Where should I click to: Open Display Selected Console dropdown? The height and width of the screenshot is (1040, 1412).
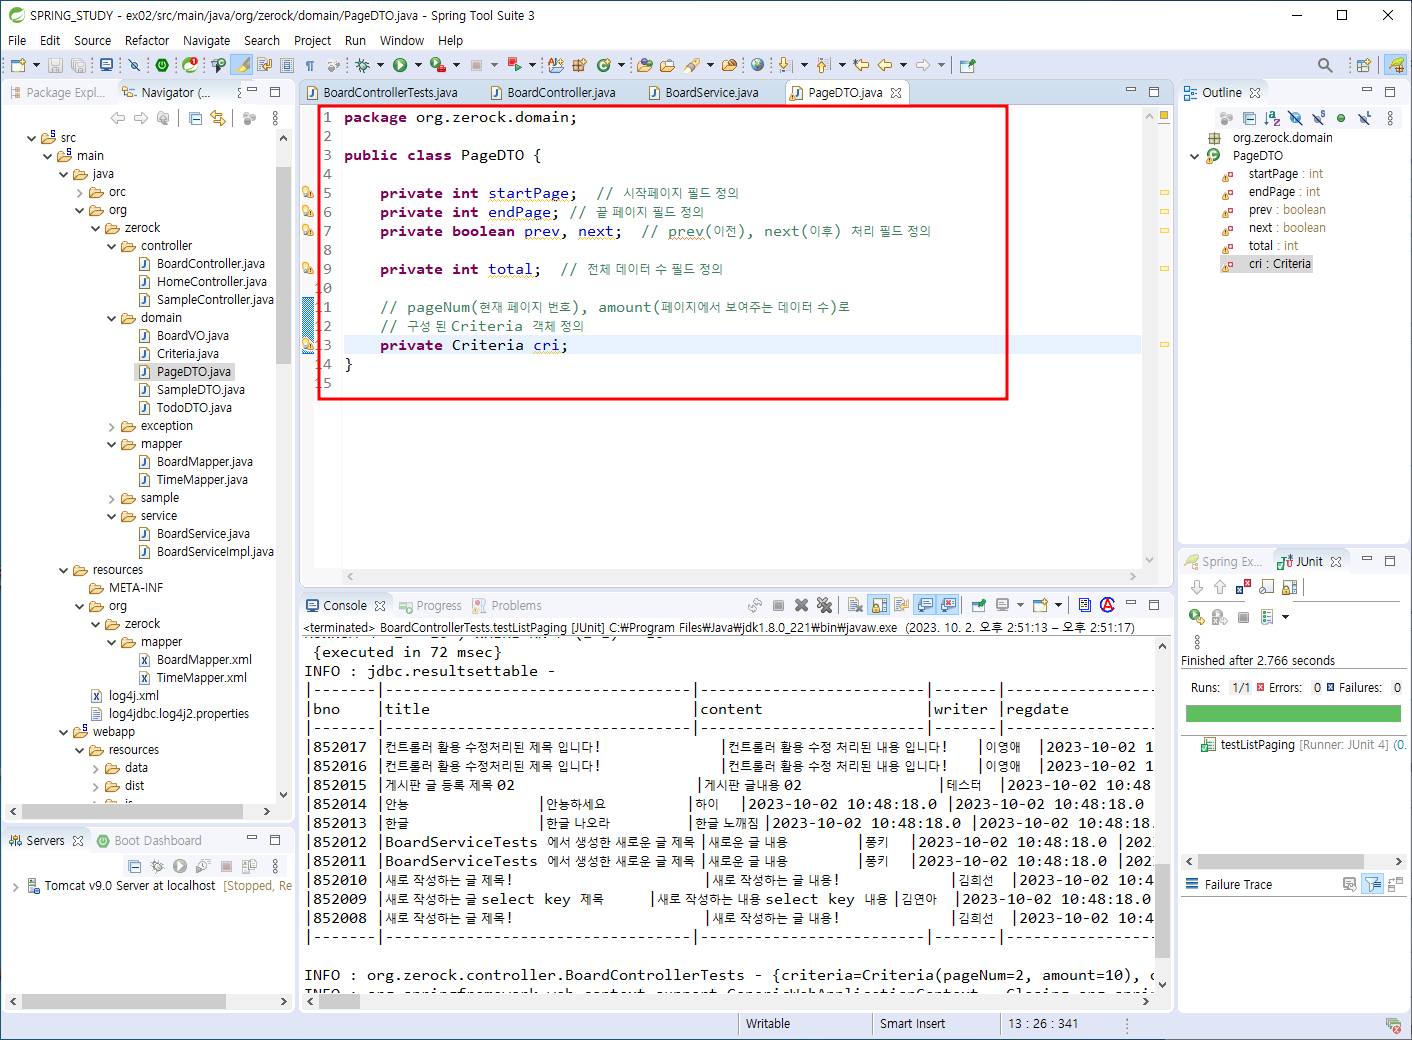[x=1020, y=605]
